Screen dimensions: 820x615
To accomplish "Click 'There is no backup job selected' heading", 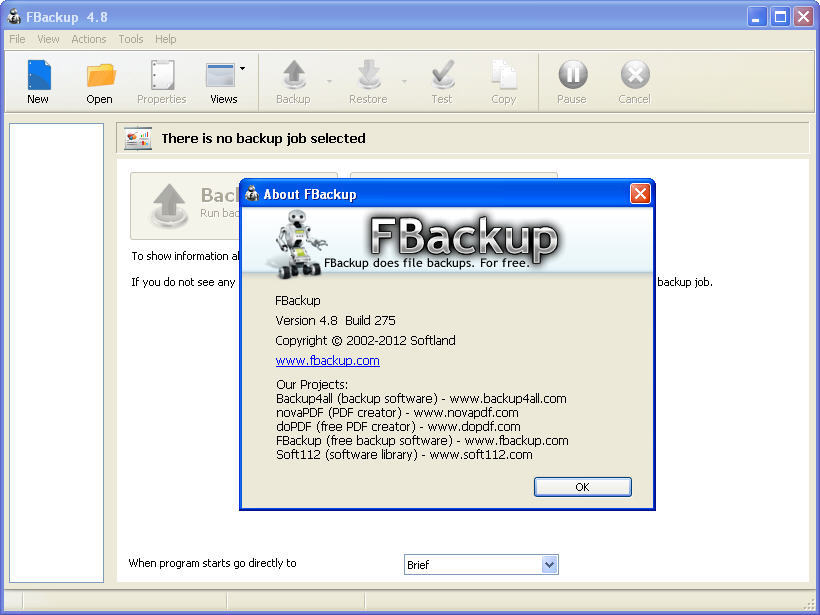I will 263,139.
